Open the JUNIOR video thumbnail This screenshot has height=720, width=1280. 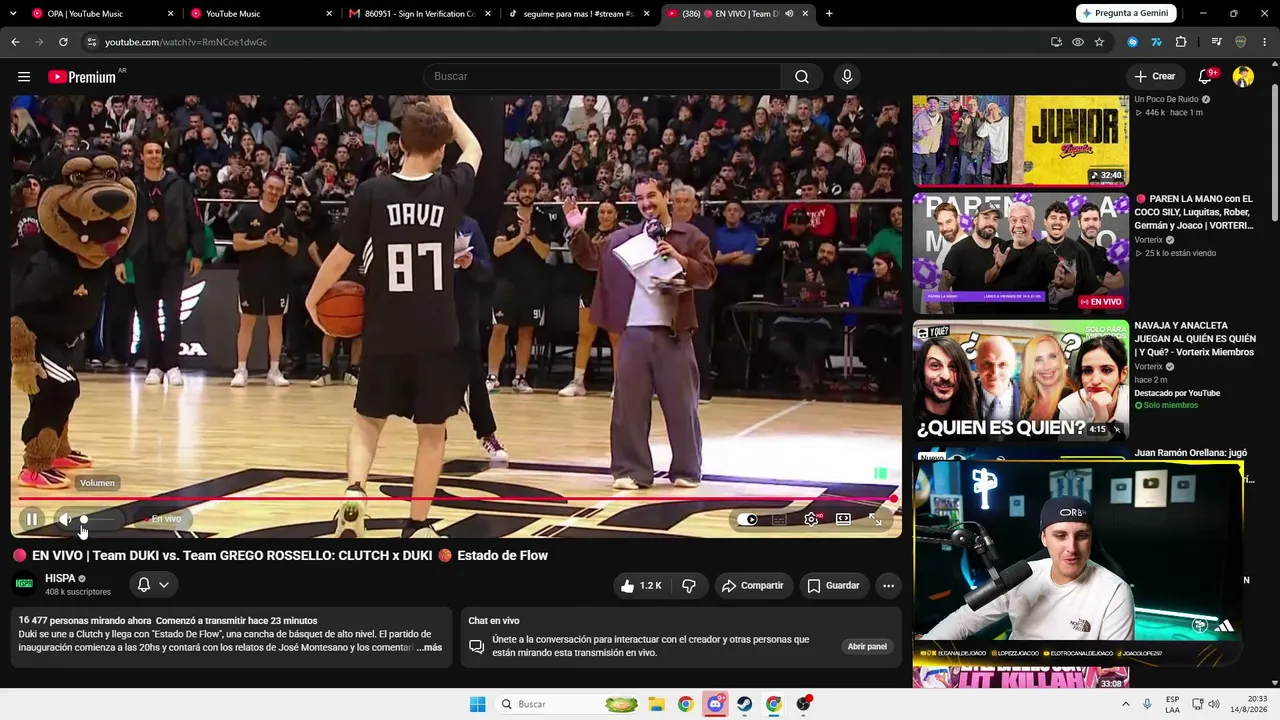(1020, 141)
